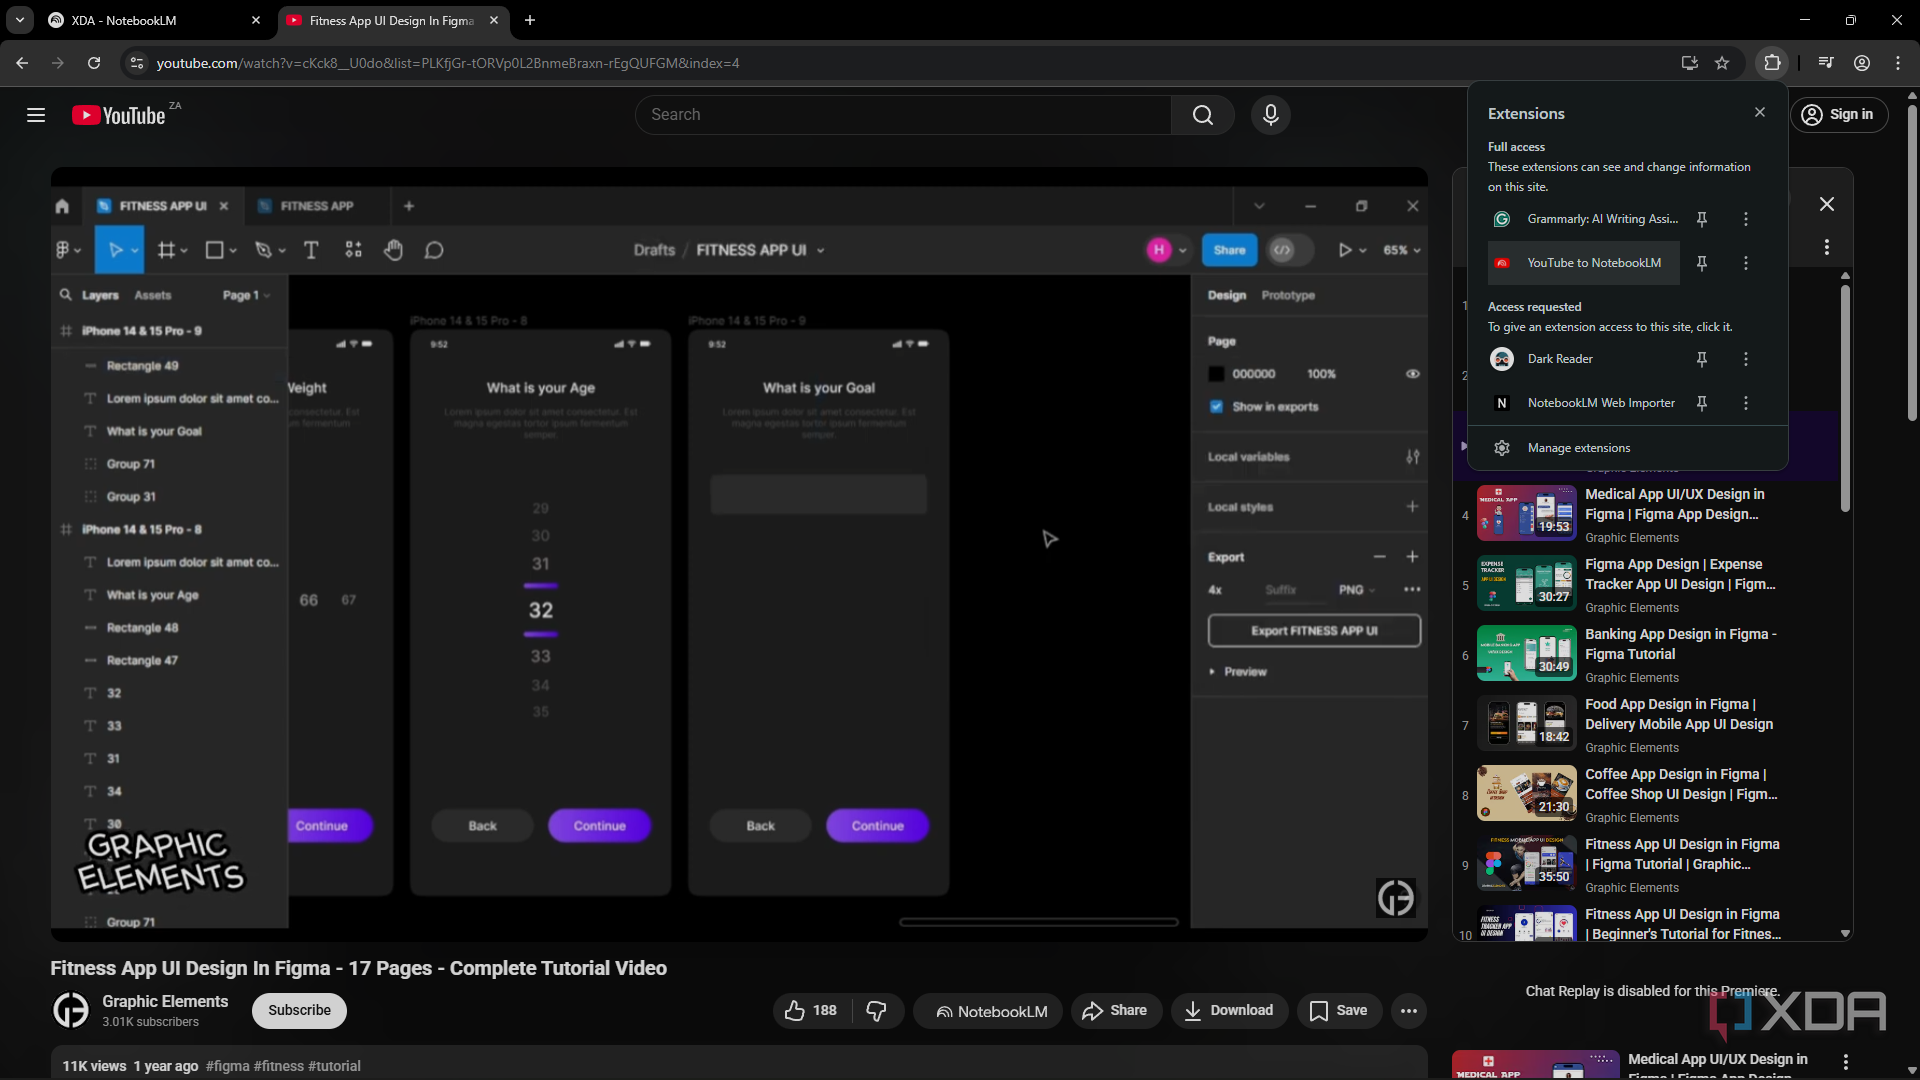The image size is (1920, 1080).
Task: Pin the NotebookLM Web Importer extension
Action: tap(1702, 403)
